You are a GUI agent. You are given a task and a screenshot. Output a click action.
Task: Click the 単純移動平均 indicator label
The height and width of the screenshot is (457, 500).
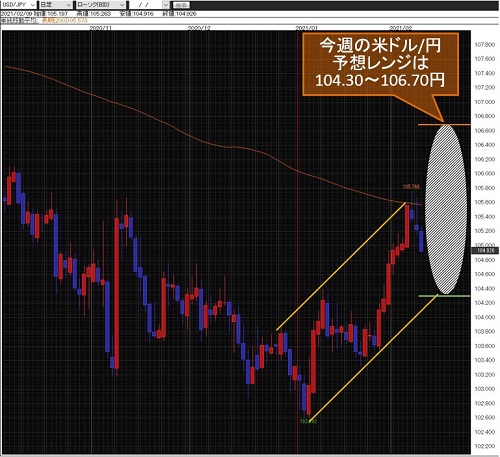click(x=19, y=20)
